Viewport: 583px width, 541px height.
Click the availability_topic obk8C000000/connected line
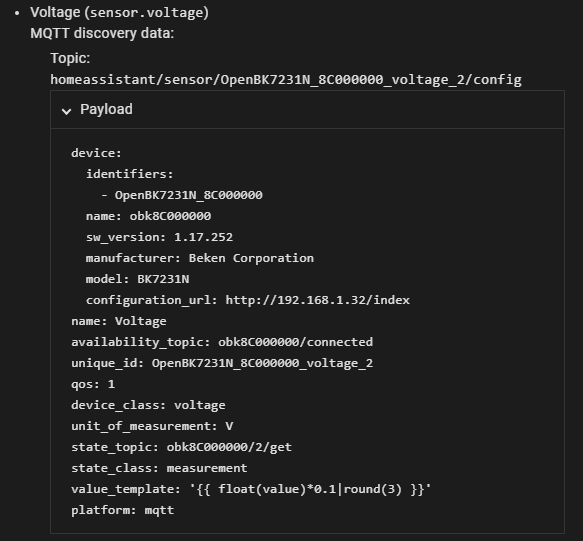pos(222,342)
